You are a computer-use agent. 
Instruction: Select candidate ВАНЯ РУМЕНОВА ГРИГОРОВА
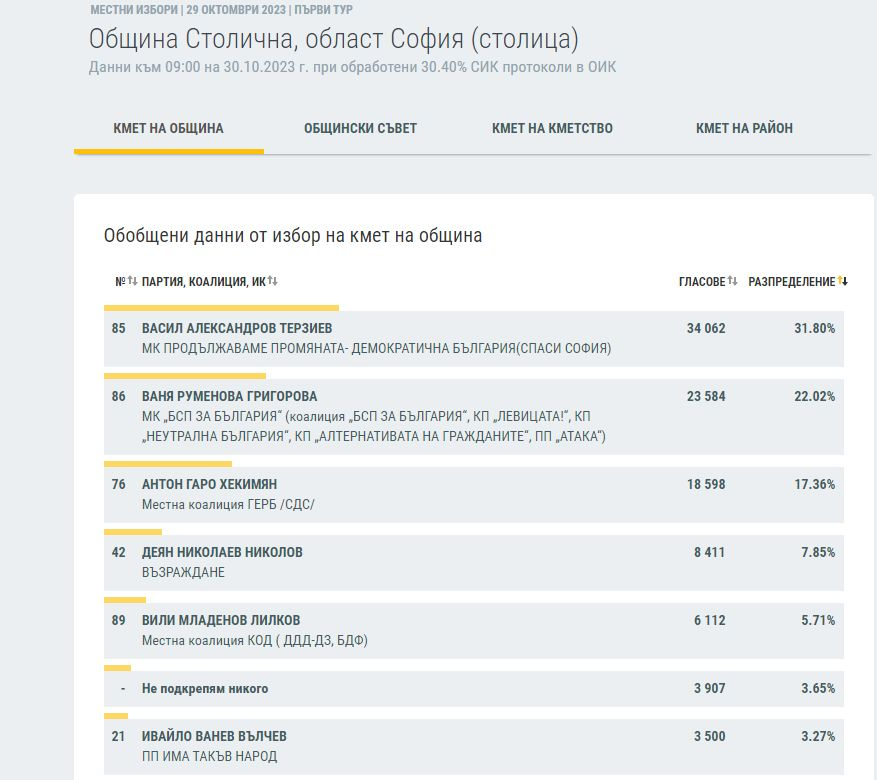coord(229,396)
